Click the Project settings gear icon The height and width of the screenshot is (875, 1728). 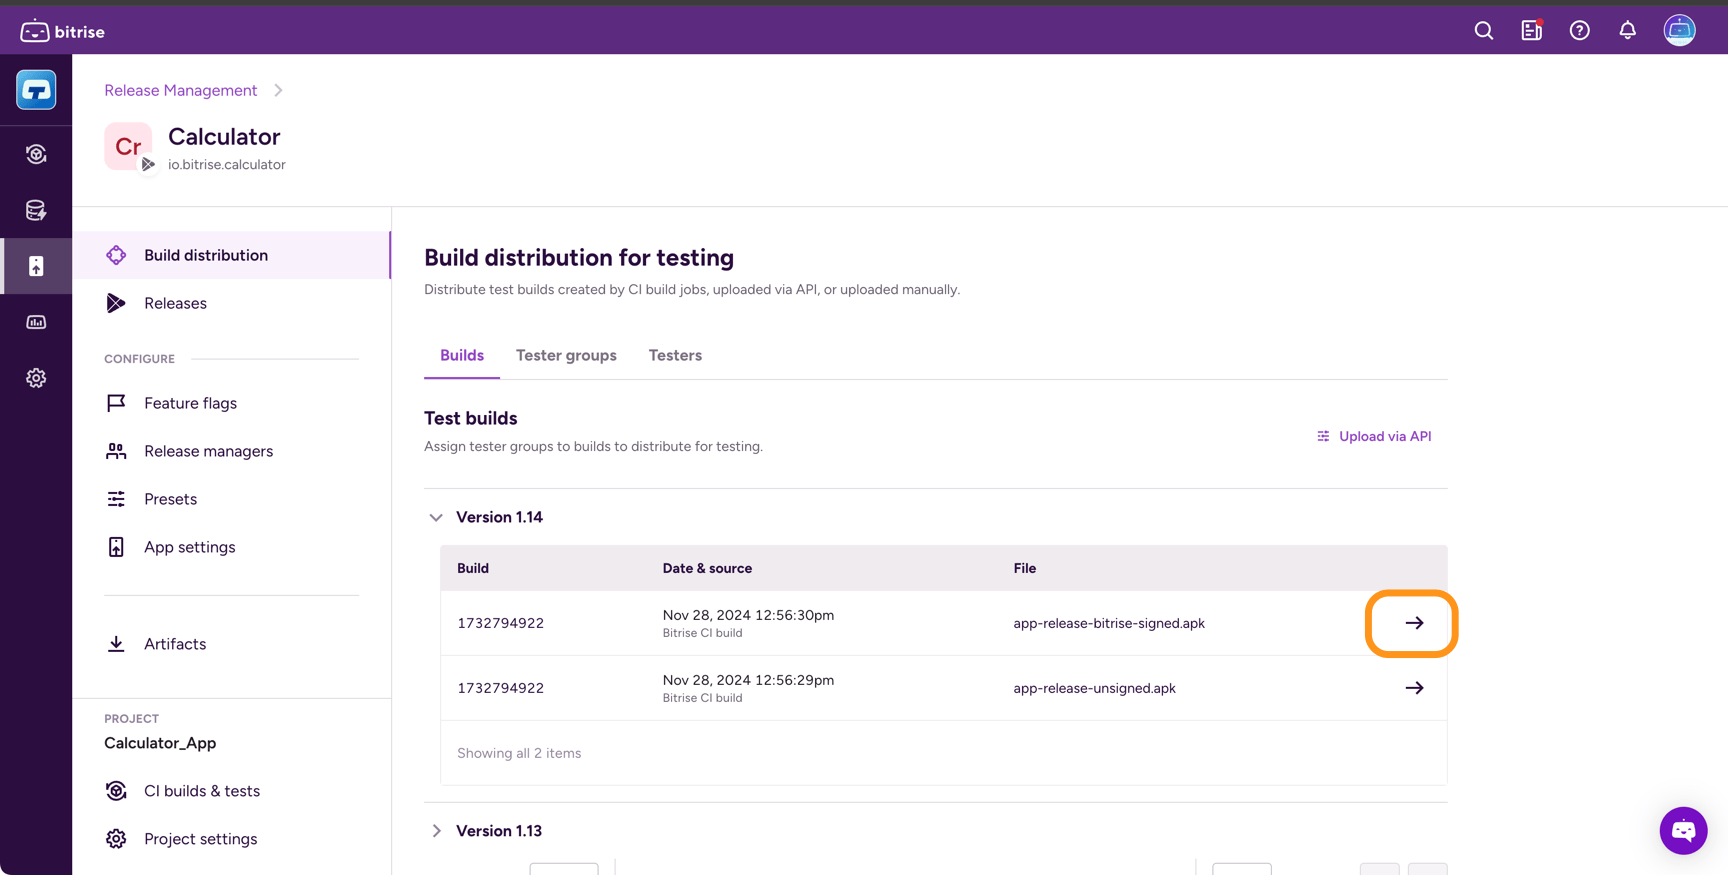[116, 839]
